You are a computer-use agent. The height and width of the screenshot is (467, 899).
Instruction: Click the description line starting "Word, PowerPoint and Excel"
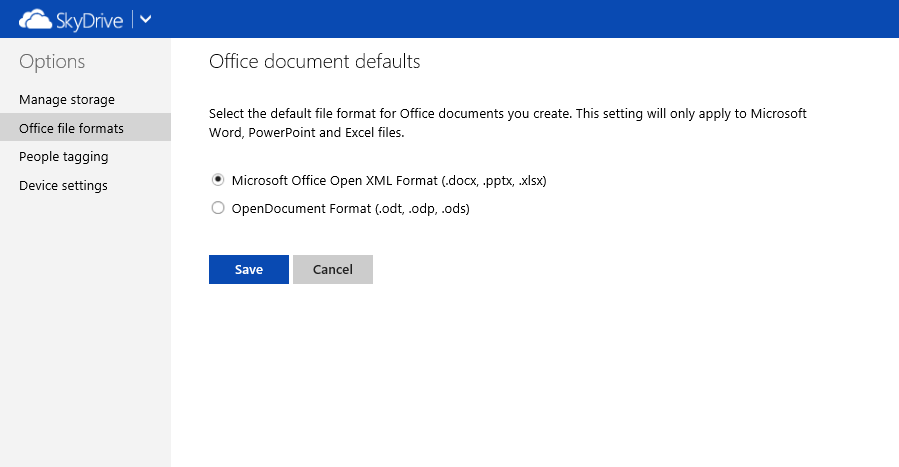306,132
